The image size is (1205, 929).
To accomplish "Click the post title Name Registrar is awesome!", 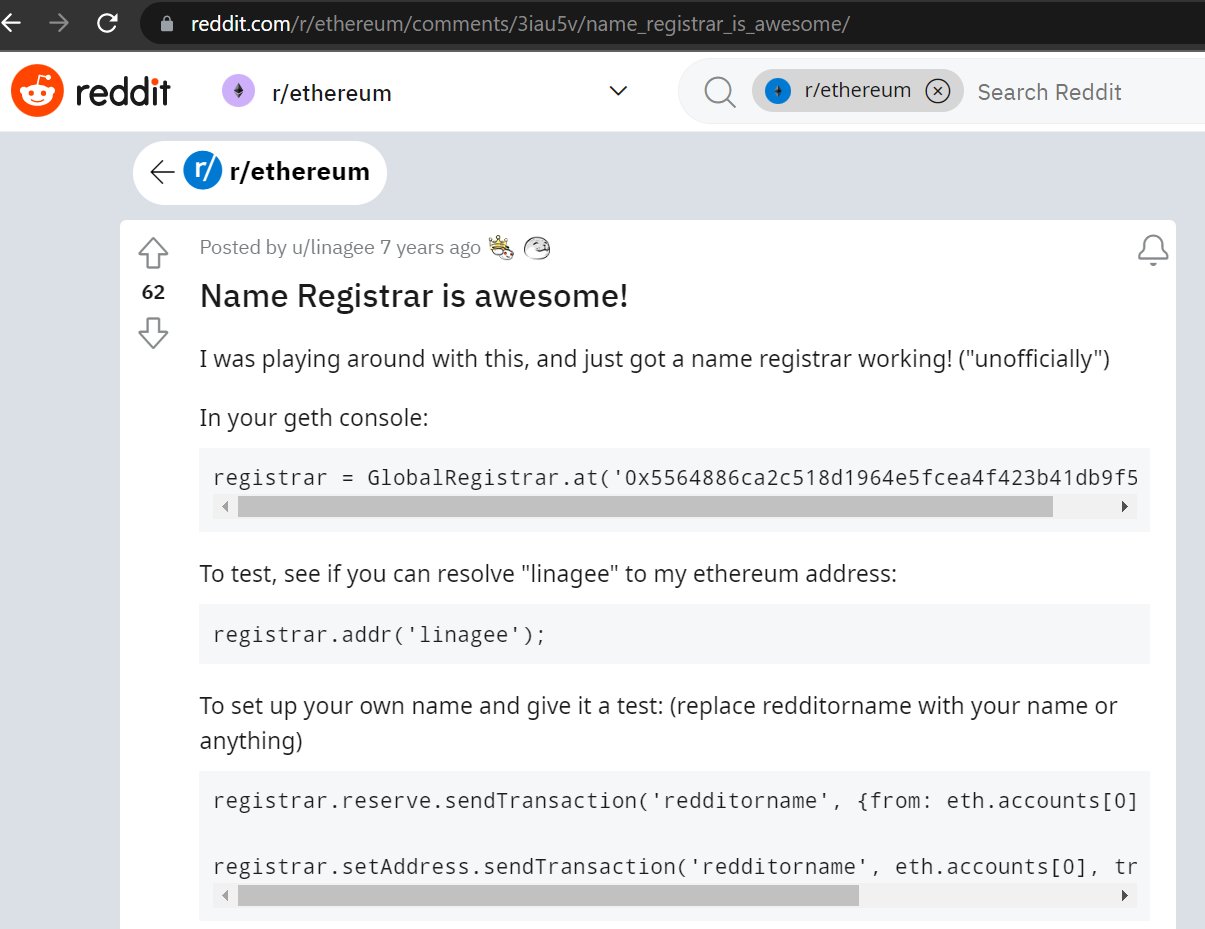I will (414, 296).
